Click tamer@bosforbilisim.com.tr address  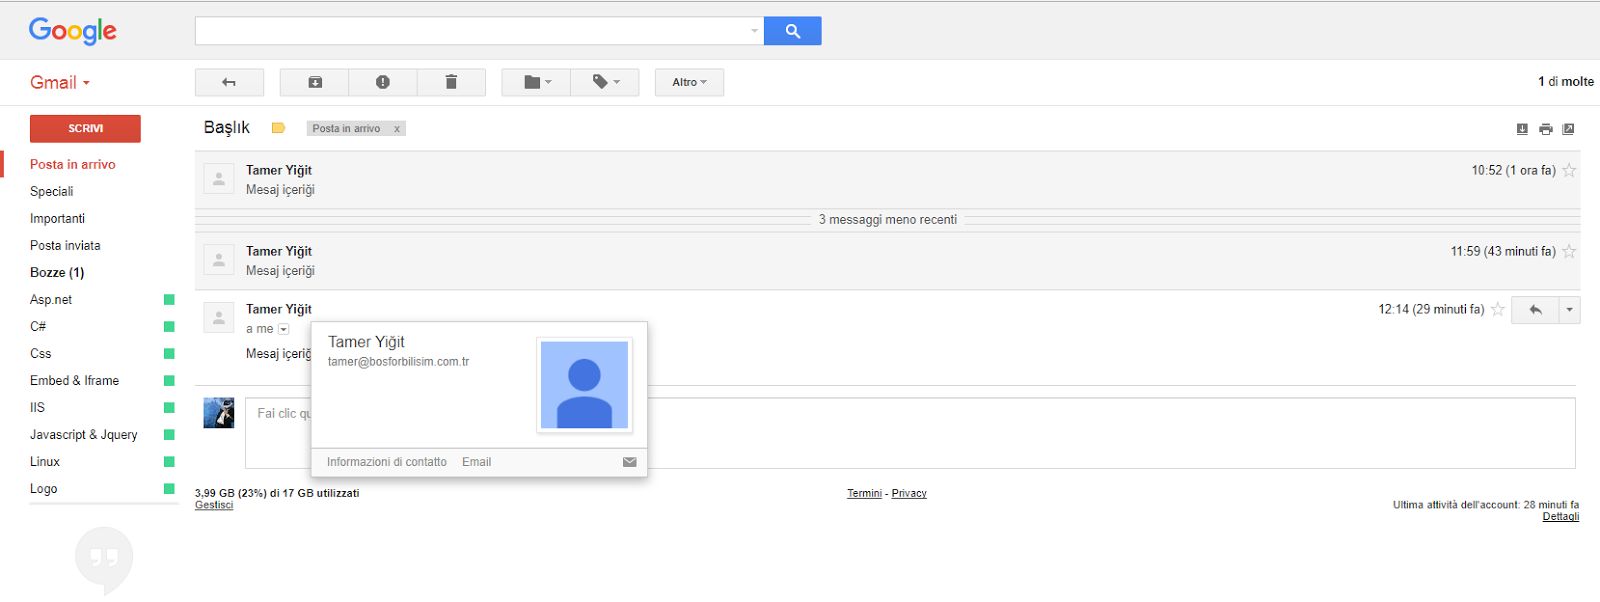click(x=398, y=362)
